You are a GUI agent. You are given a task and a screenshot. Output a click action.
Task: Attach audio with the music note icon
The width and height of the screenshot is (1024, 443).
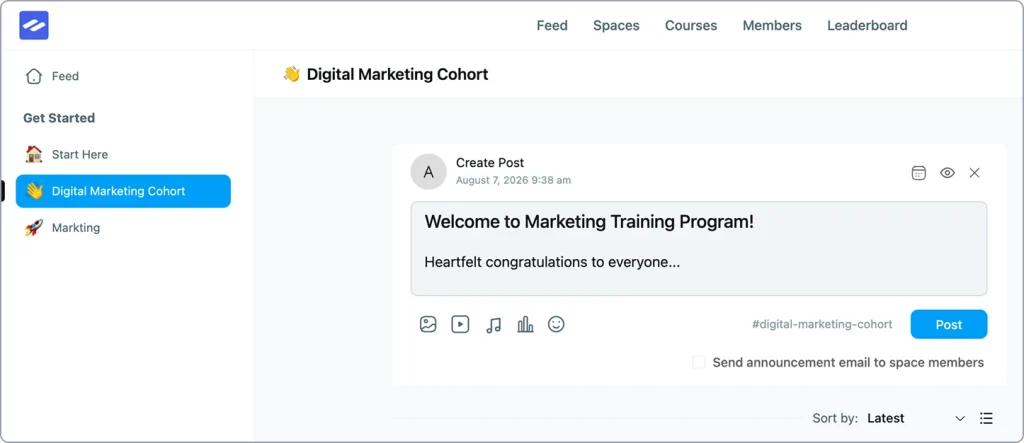tap(494, 325)
